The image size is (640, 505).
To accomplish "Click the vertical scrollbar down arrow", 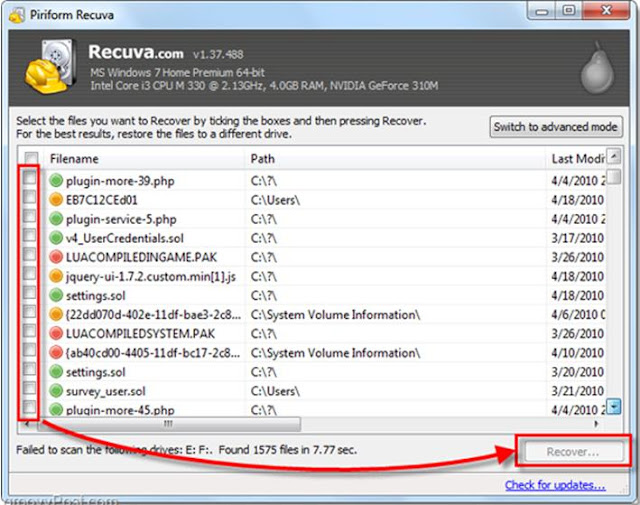I will click(x=613, y=406).
